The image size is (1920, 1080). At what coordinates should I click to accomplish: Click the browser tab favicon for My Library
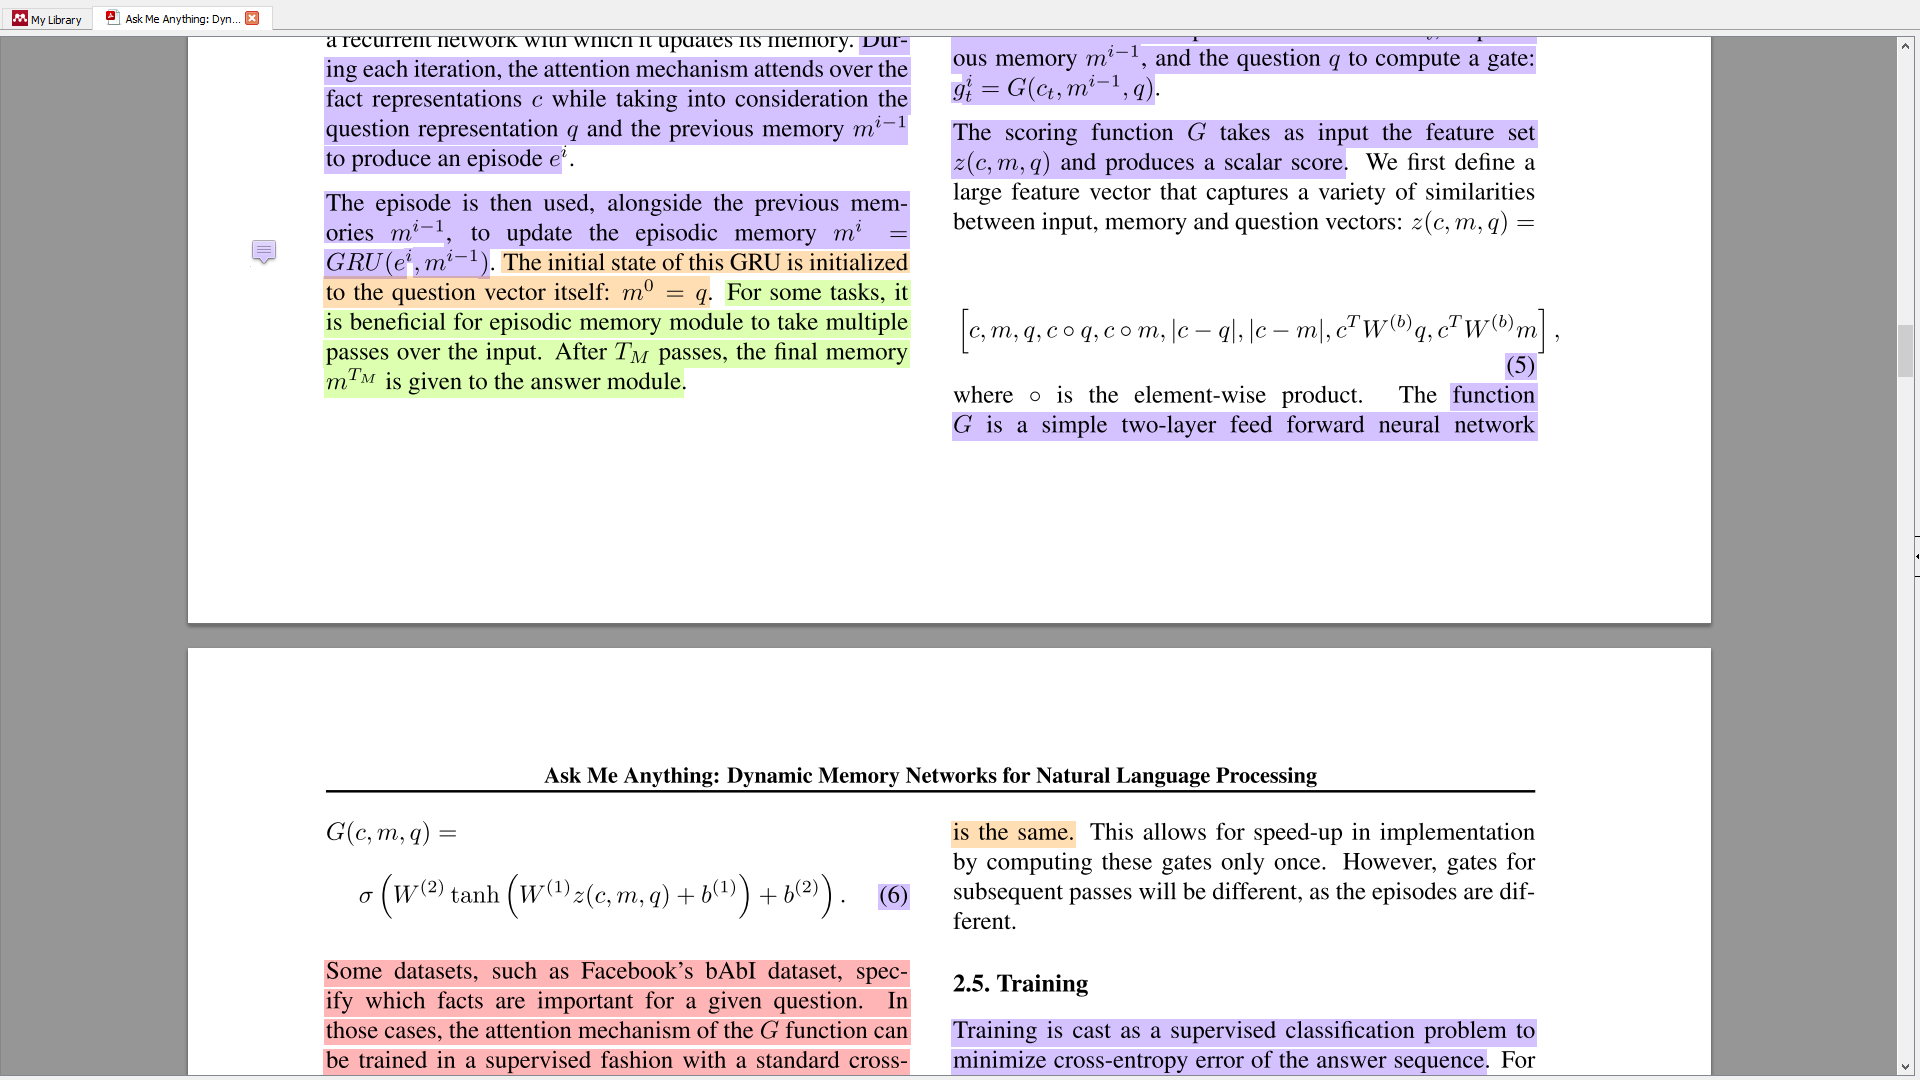(x=17, y=17)
